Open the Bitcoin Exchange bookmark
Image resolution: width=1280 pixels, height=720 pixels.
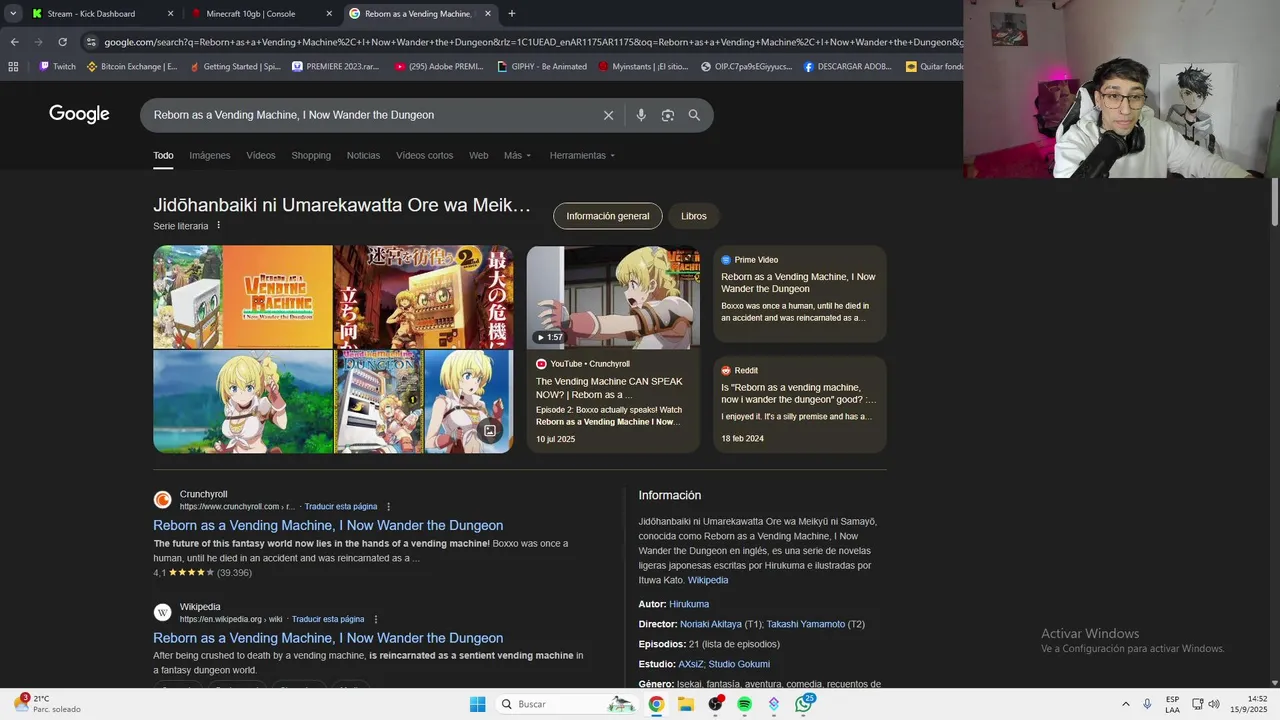(x=132, y=67)
